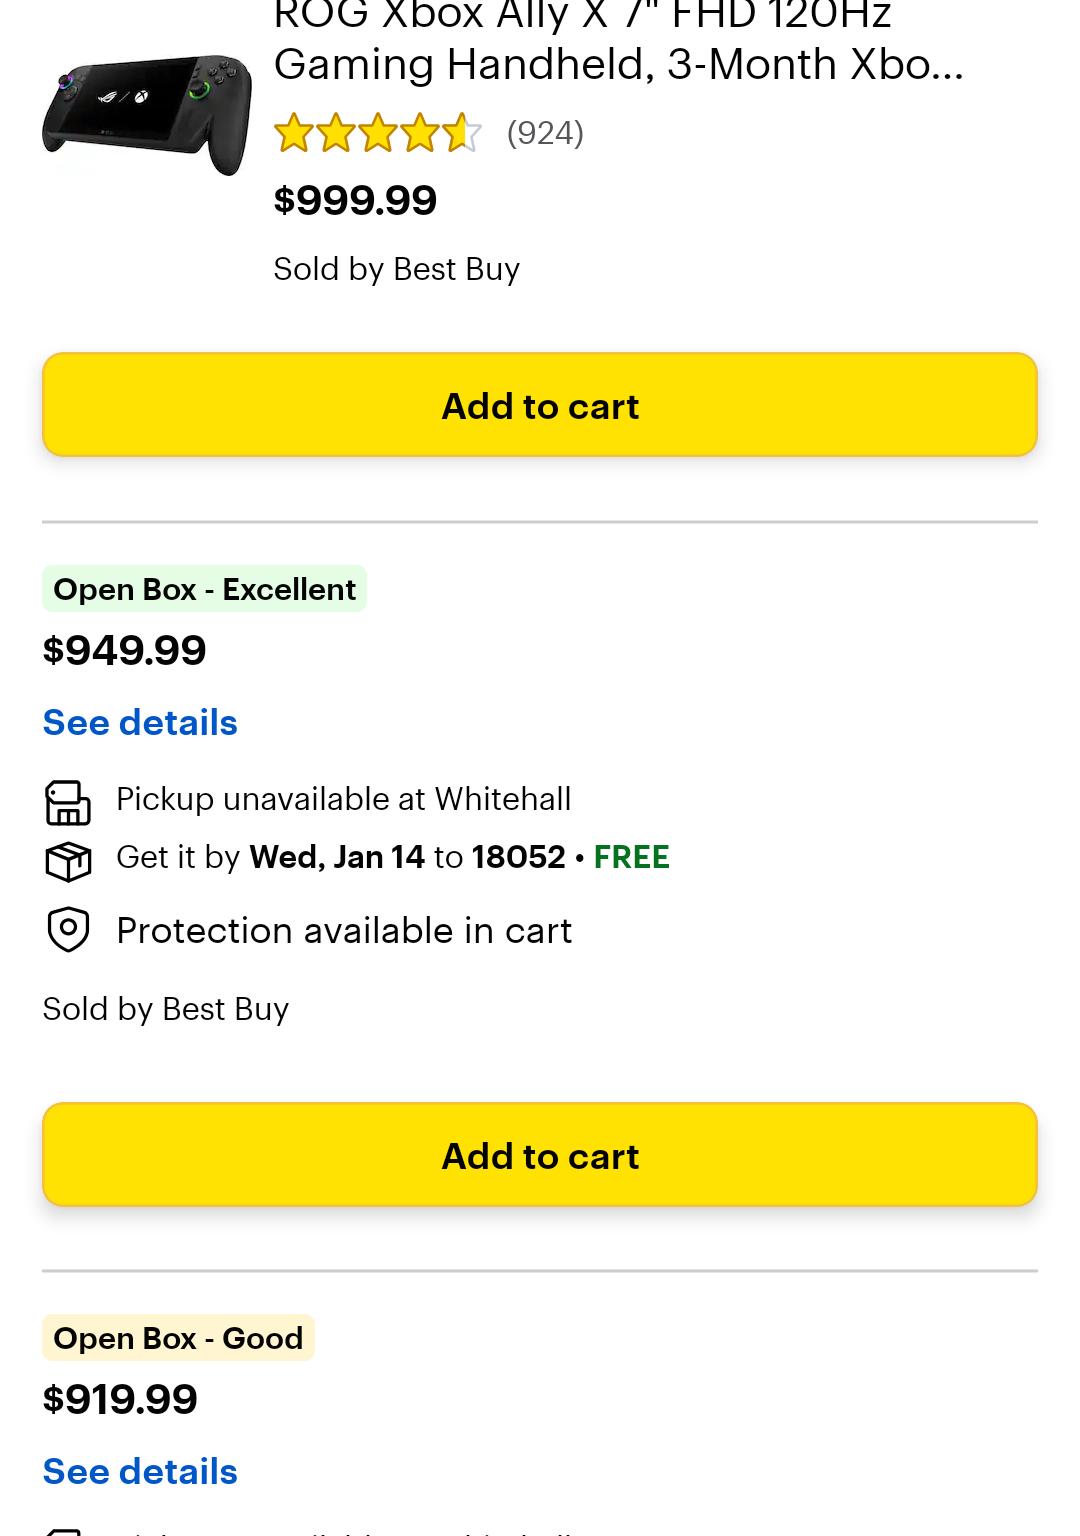Image resolution: width=1080 pixels, height=1536 pixels.
Task: Click the $919.99 Open Box Good price
Action: pyautogui.click(x=120, y=1399)
